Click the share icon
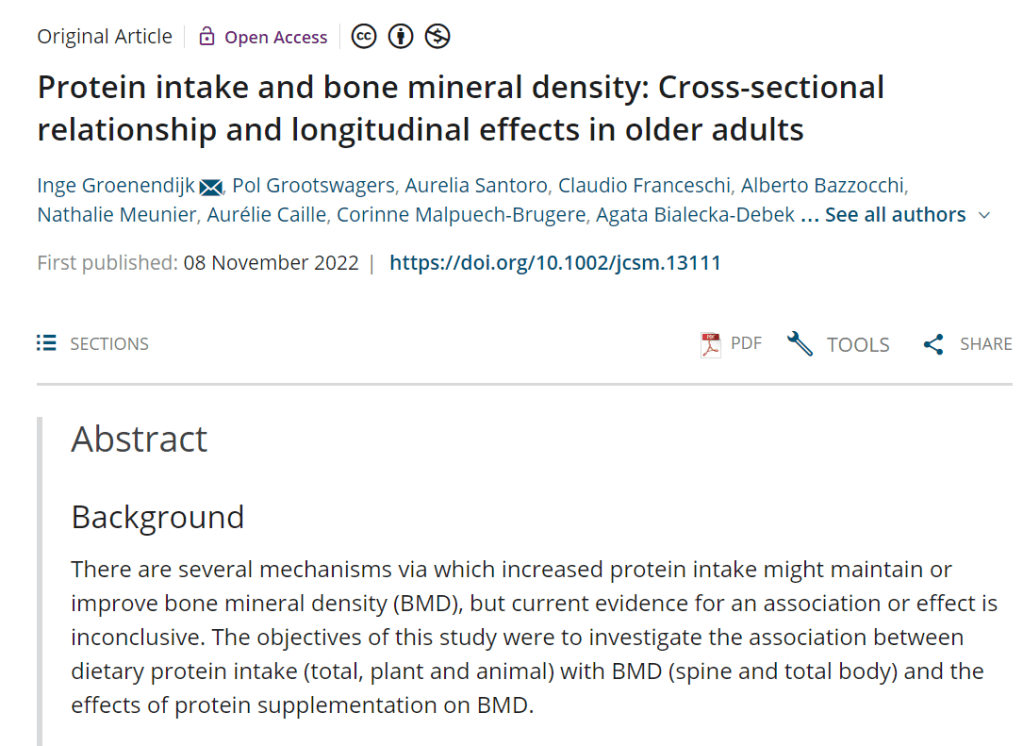The width and height of the screenshot is (1023, 746). click(x=933, y=344)
